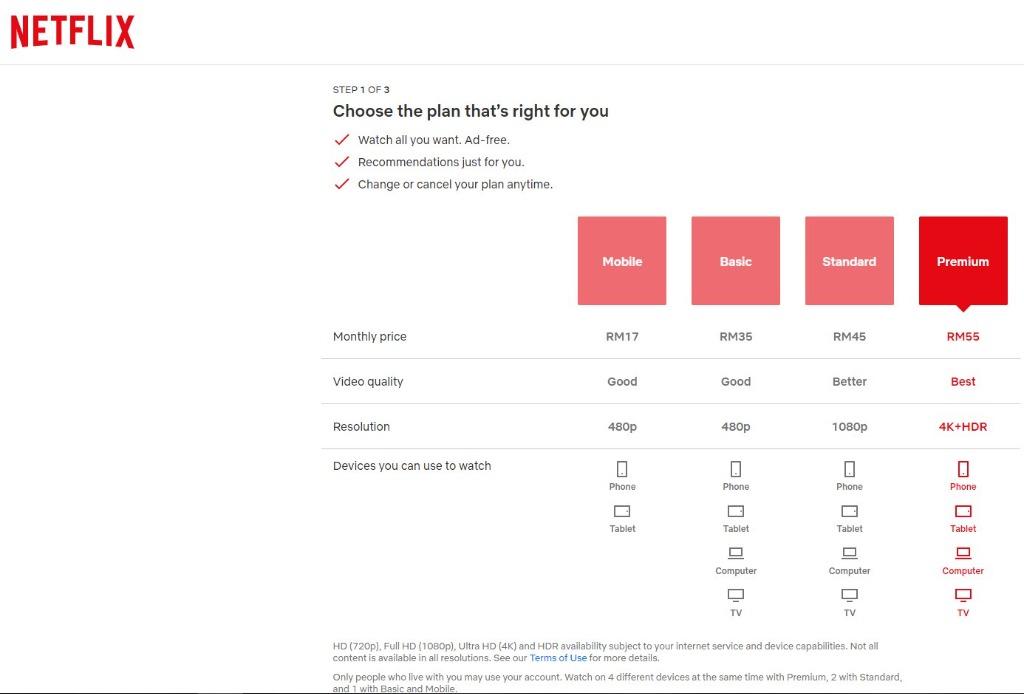
Task: Click the red Phone icon under Premium
Action: tap(963, 469)
